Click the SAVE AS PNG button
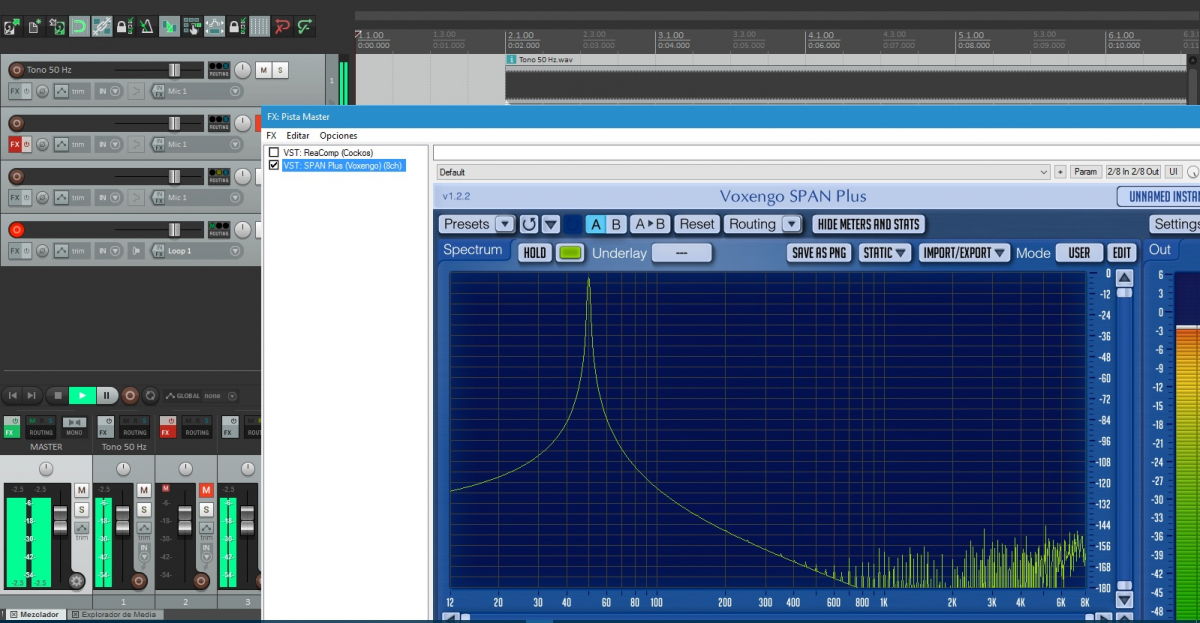 (x=819, y=253)
